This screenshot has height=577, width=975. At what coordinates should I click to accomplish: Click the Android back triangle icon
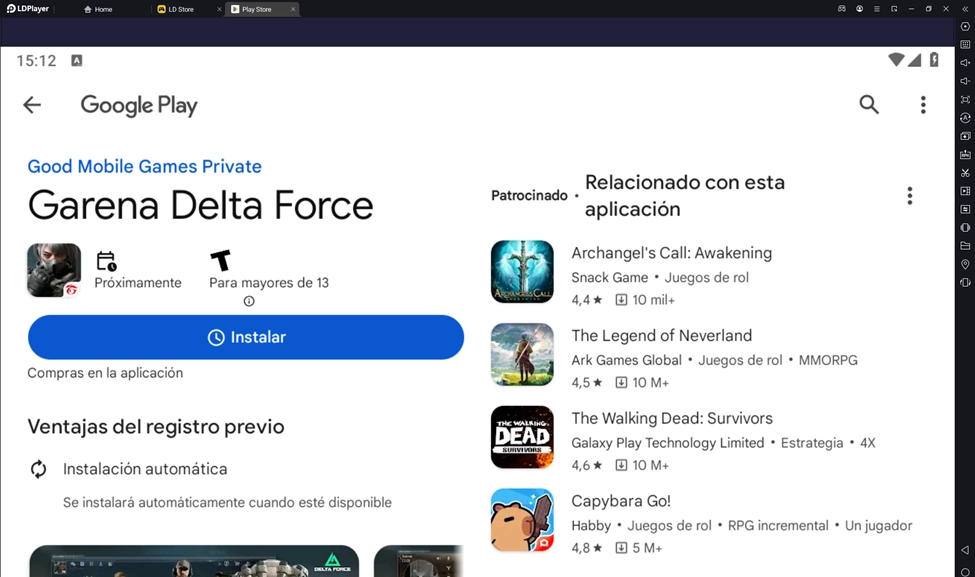coord(965,550)
